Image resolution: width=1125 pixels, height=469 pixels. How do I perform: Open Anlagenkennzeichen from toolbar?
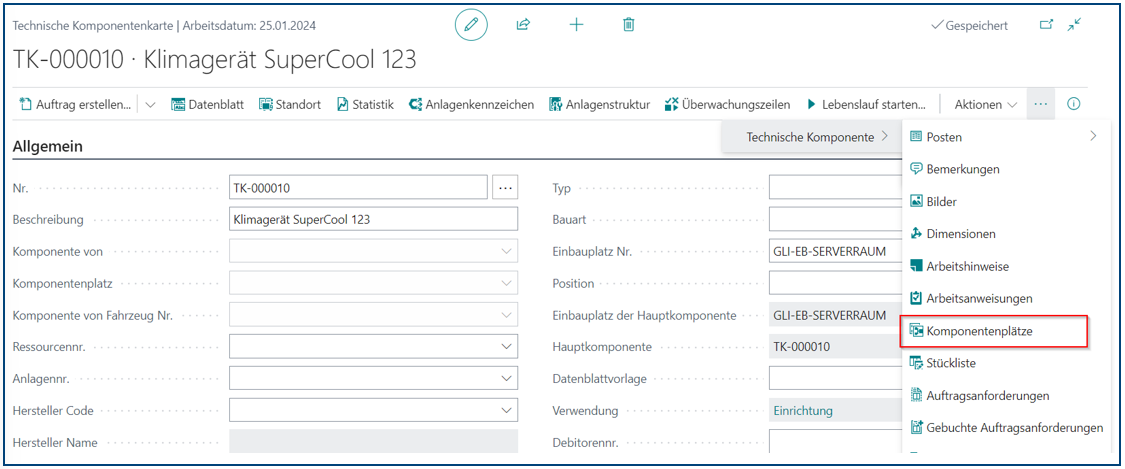(x=471, y=105)
